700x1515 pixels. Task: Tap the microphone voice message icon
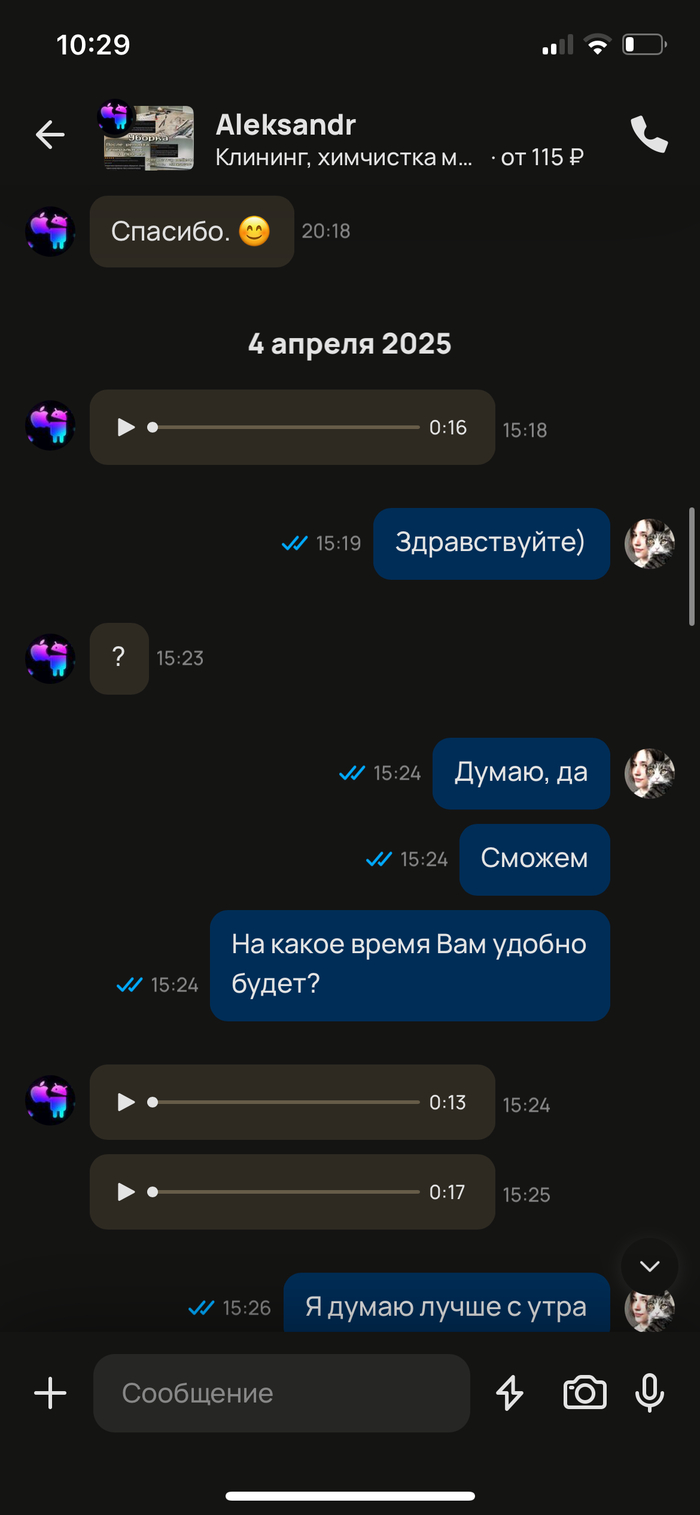(x=650, y=1392)
